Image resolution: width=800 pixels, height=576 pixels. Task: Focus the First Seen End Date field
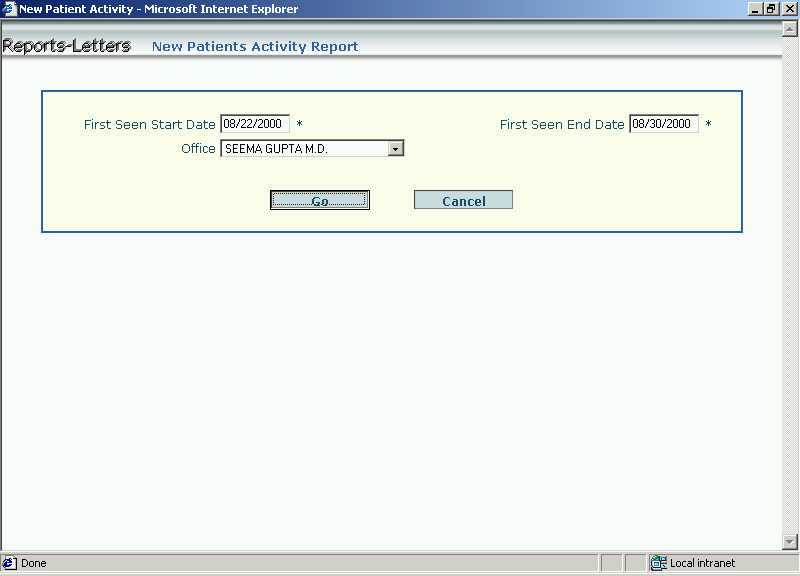664,124
